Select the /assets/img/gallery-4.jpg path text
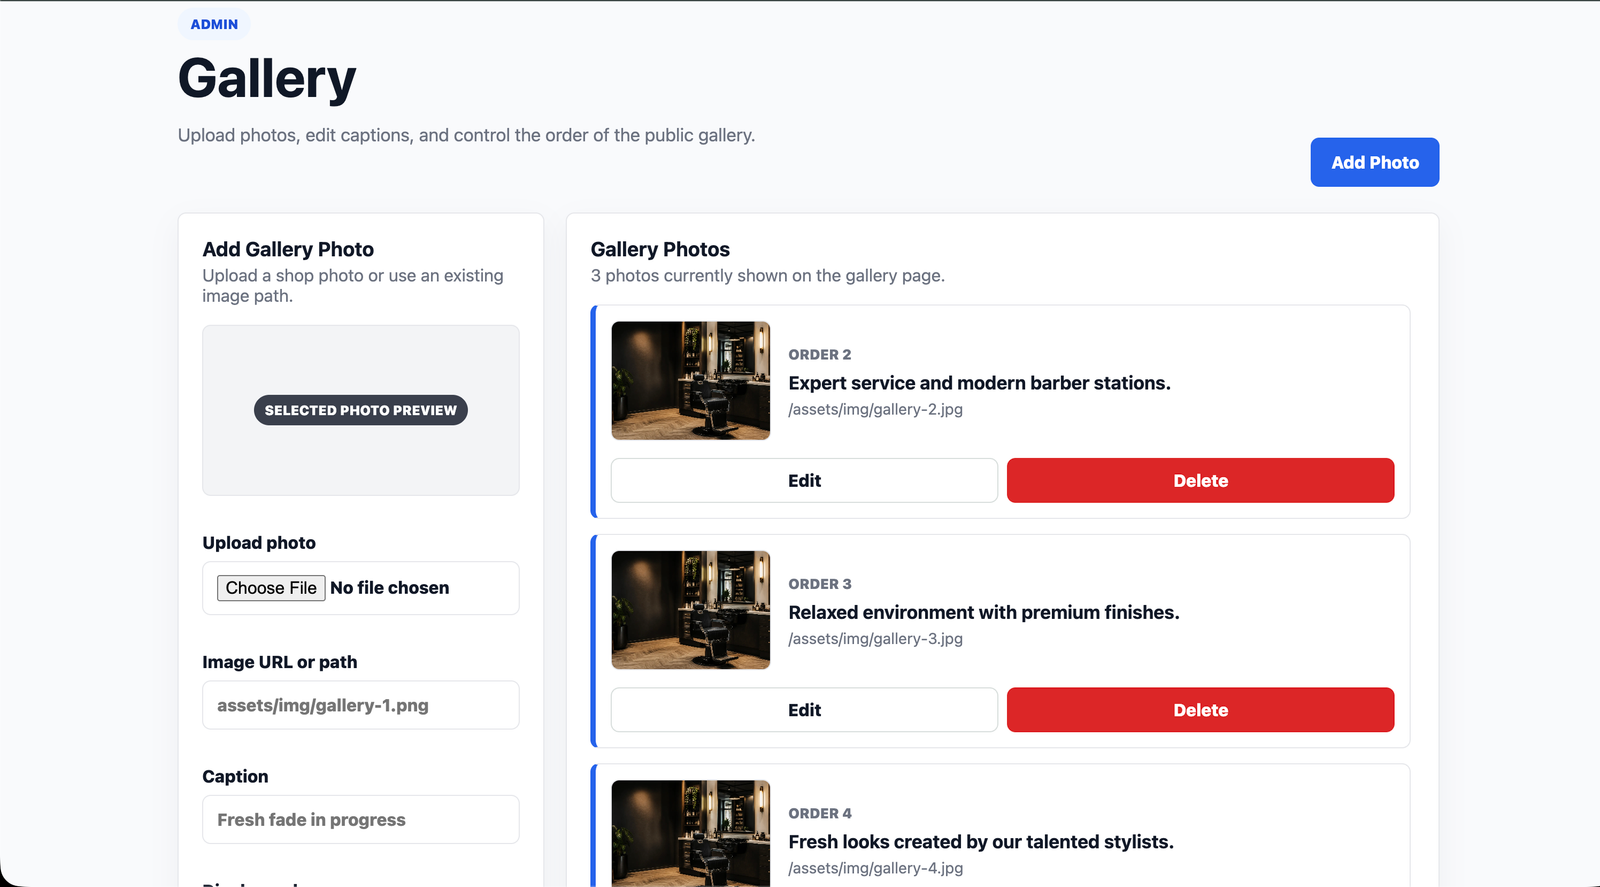The width and height of the screenshot is (1600, 887). tap(875, 868)
